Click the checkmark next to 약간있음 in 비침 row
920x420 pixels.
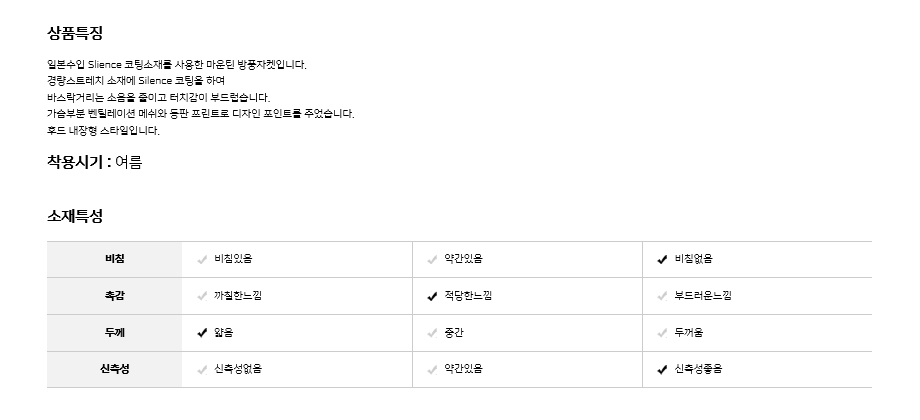pos(432,260)
